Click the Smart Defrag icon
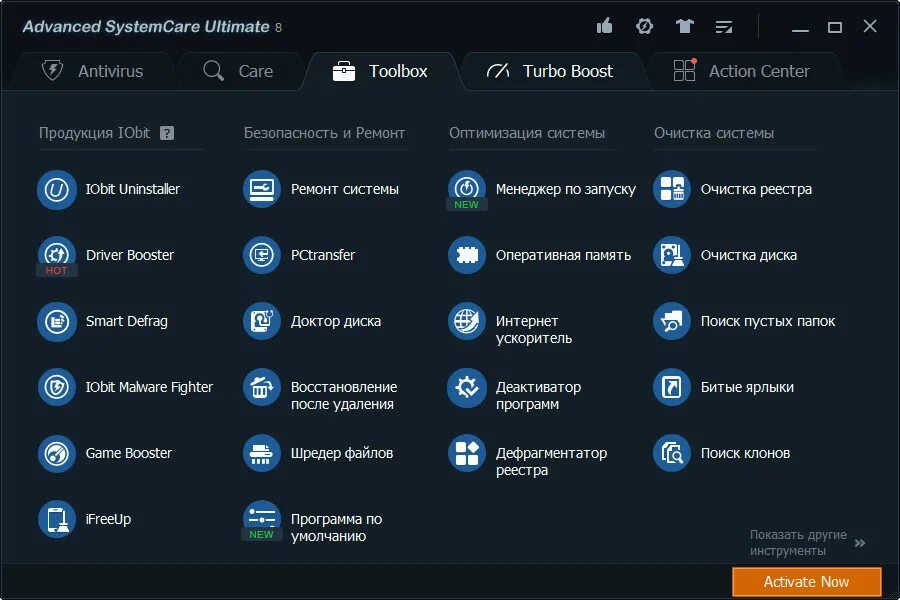Image resolution: width=900 pixels, height=600 pixels. (x=57, y=322)
